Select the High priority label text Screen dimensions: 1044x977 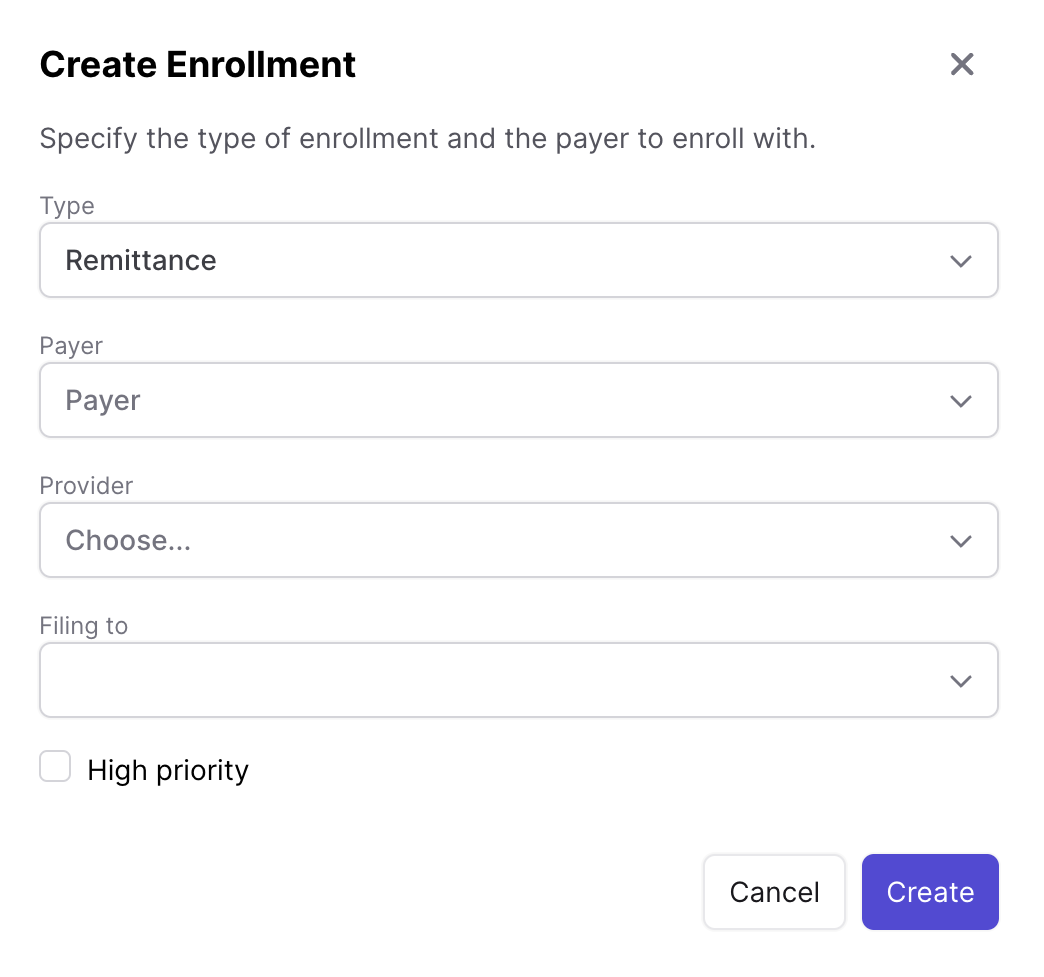tap(168, 769)
